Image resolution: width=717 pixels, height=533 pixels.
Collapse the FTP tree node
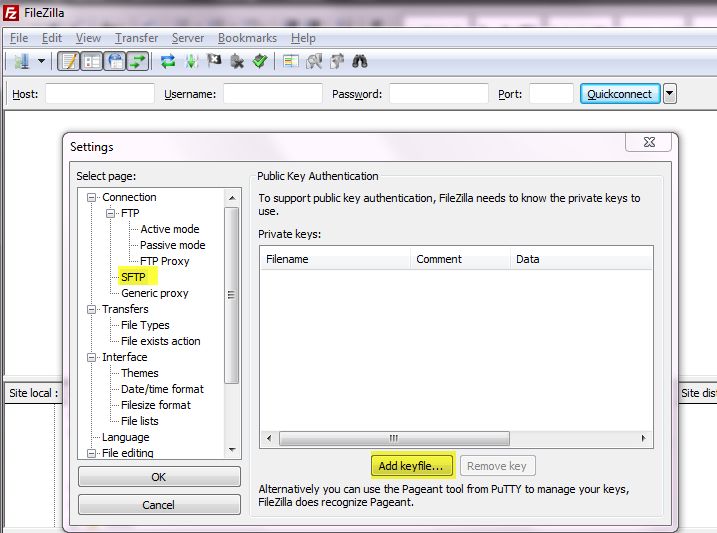coord(110,213)
